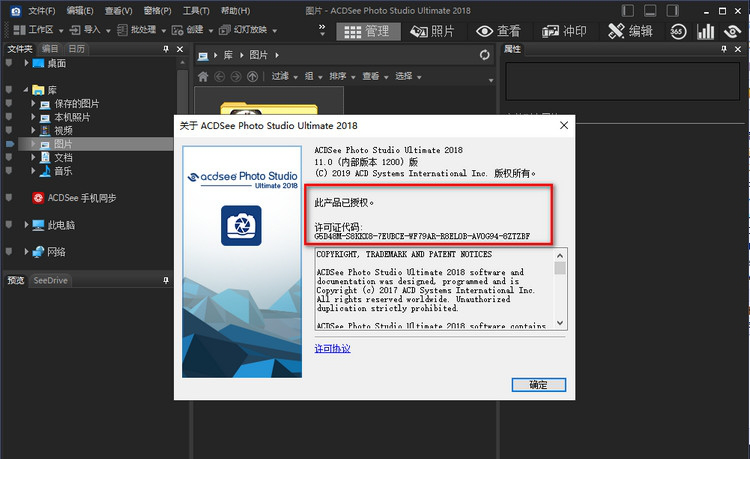Image resolution: width=750 pixels, height=477 pixels.
Task: Collapse the 库 tree node
Action: tap(26, 90)
